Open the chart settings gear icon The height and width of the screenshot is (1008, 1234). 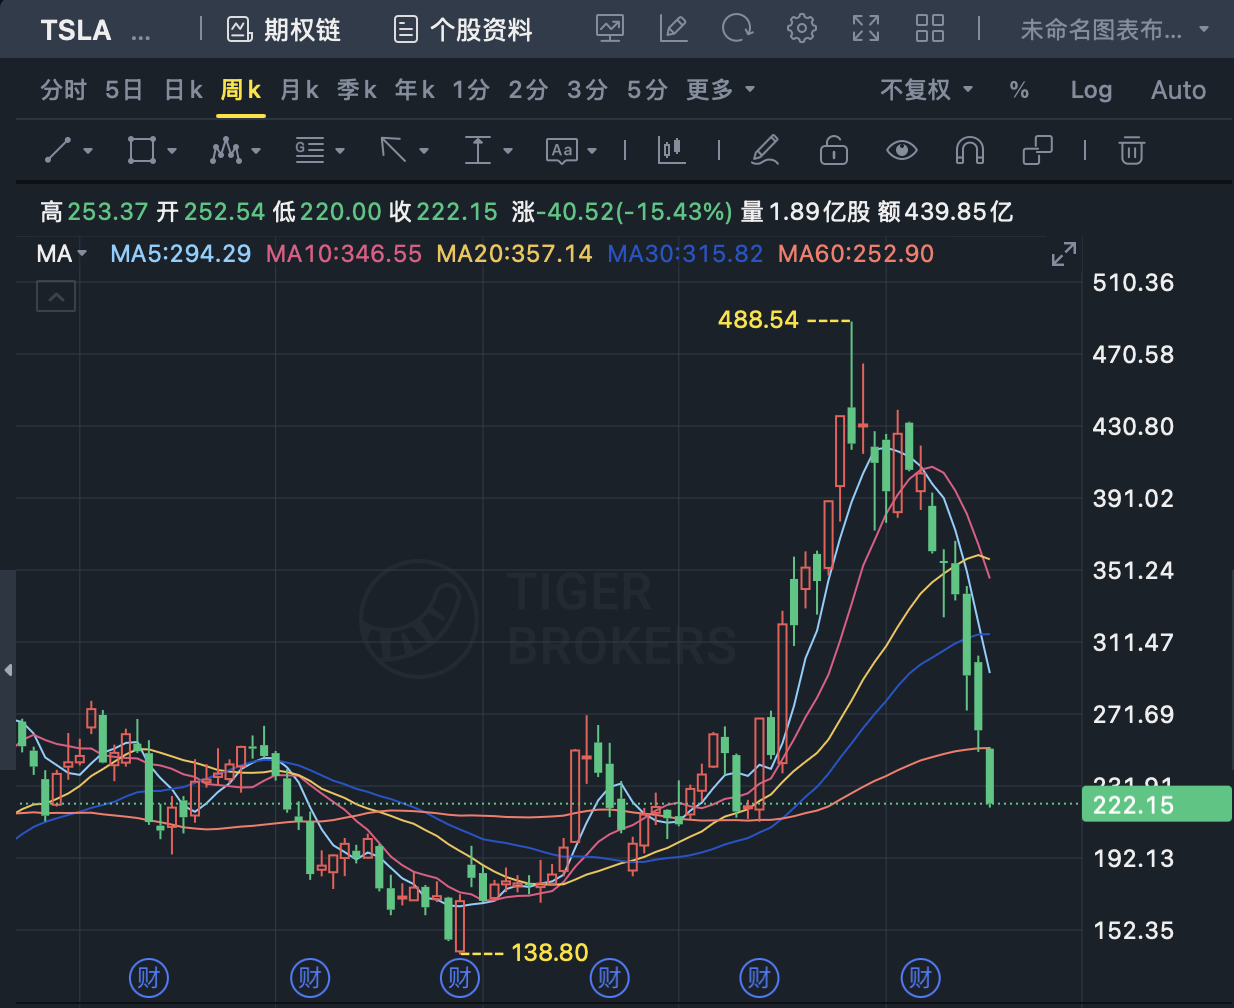tap(801, 29)
